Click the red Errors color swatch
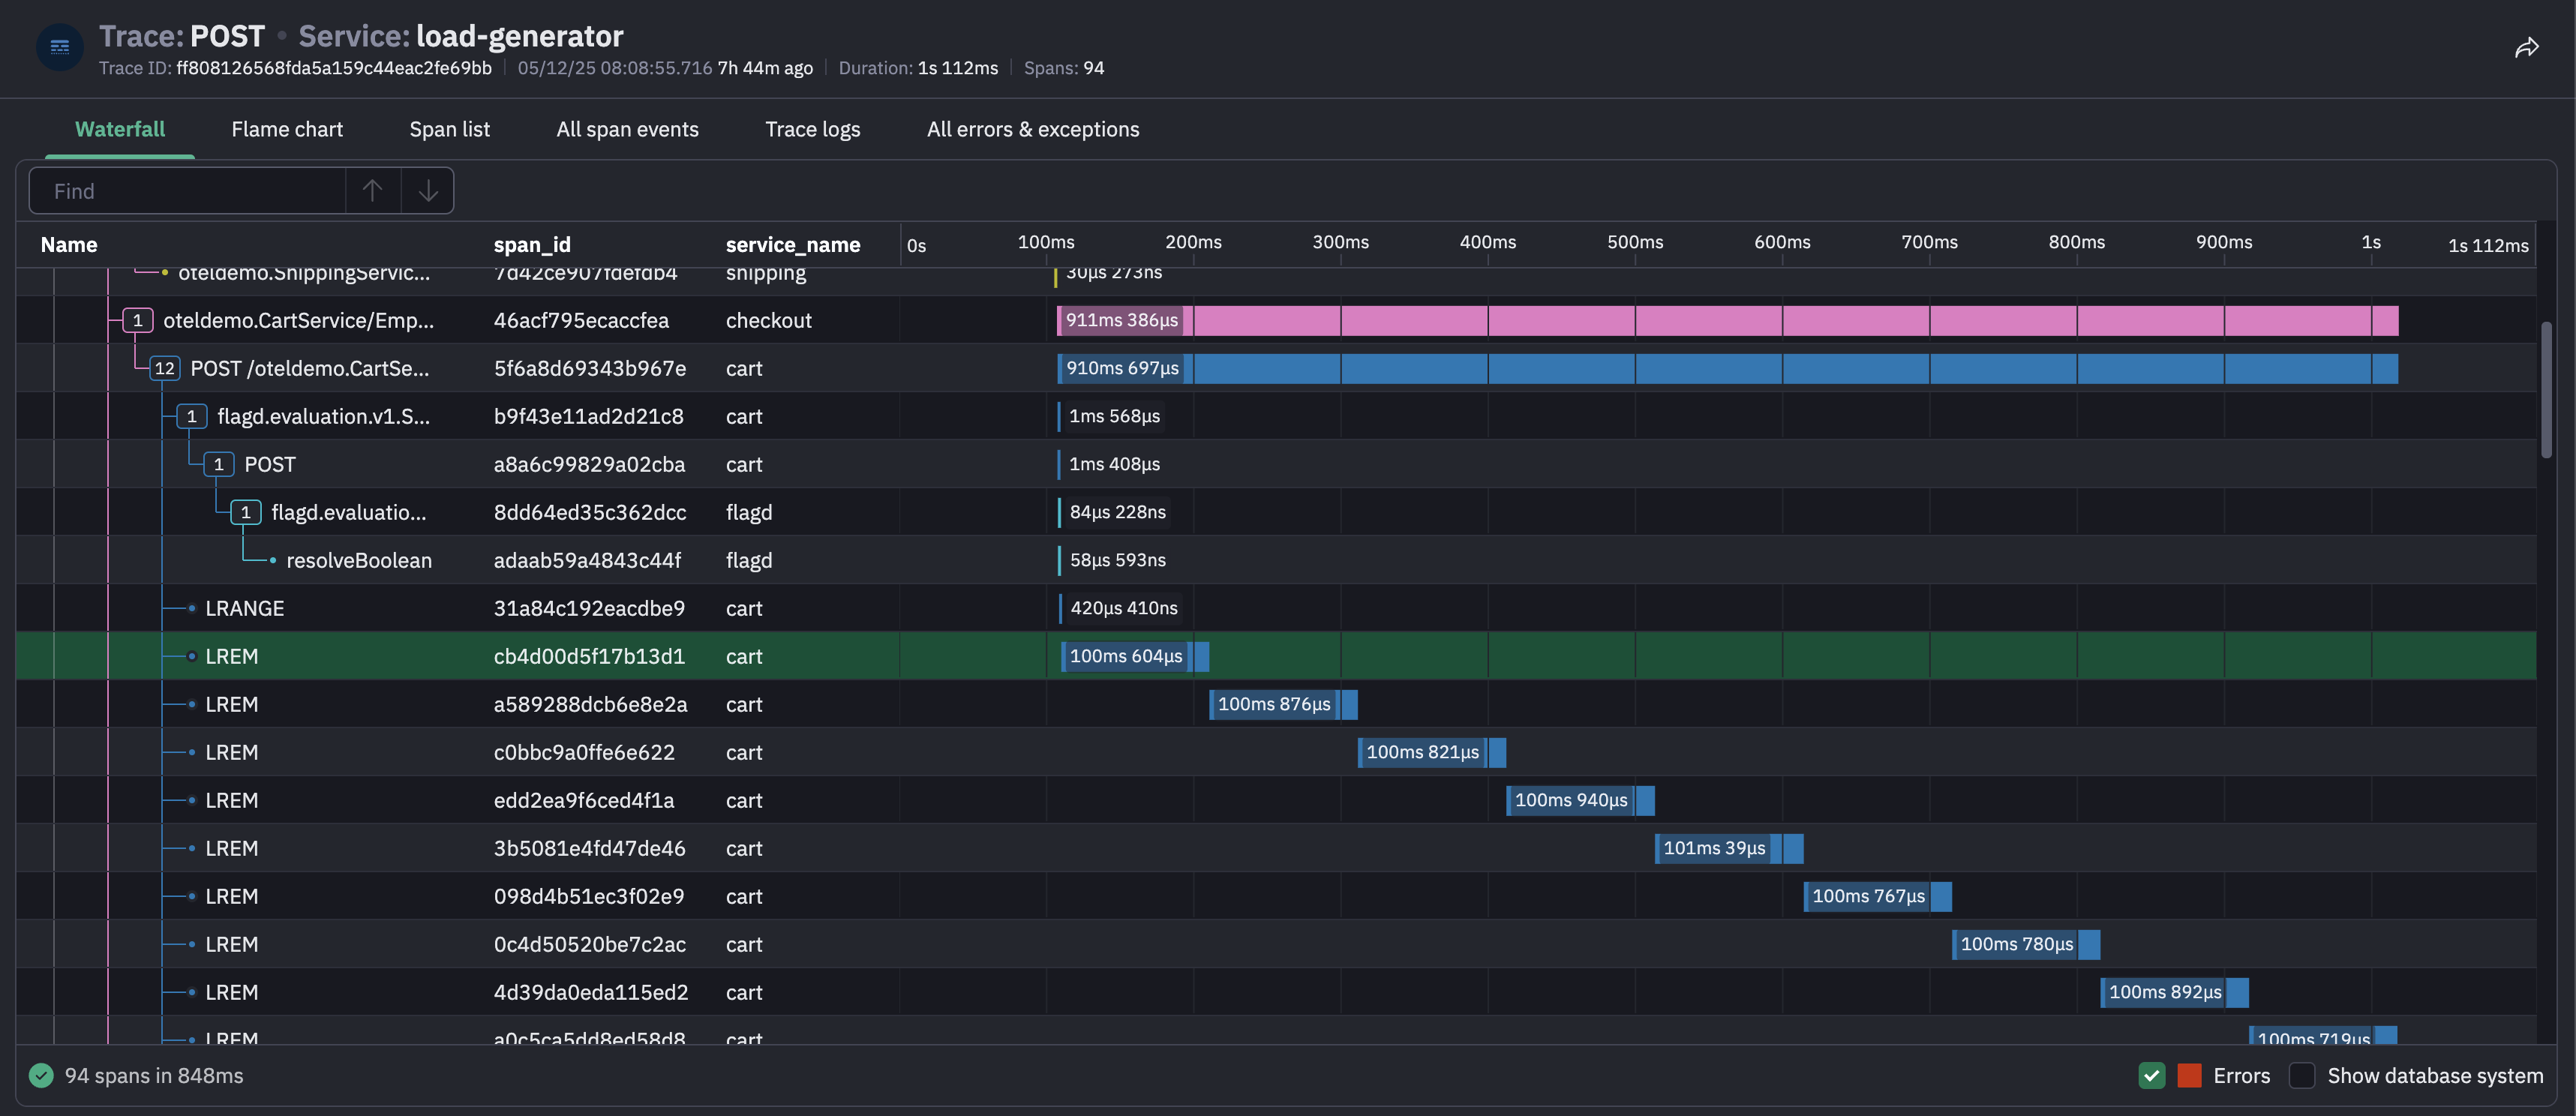2576x1116 pixels. pos(2189,1075)
